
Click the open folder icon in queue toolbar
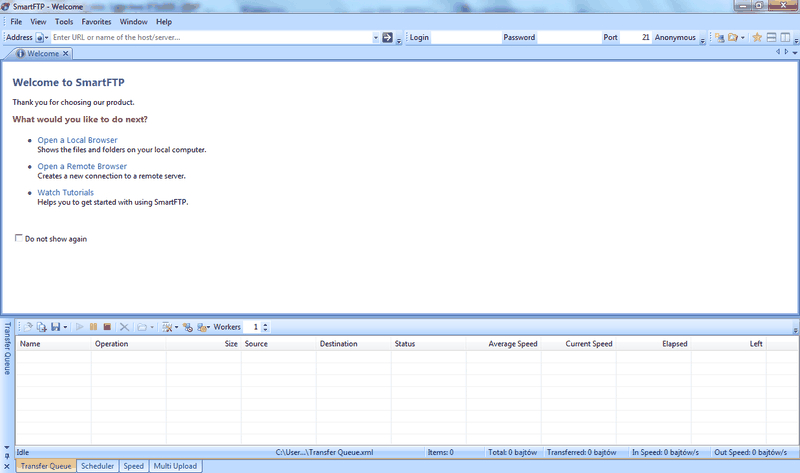[x=142, y=327]
